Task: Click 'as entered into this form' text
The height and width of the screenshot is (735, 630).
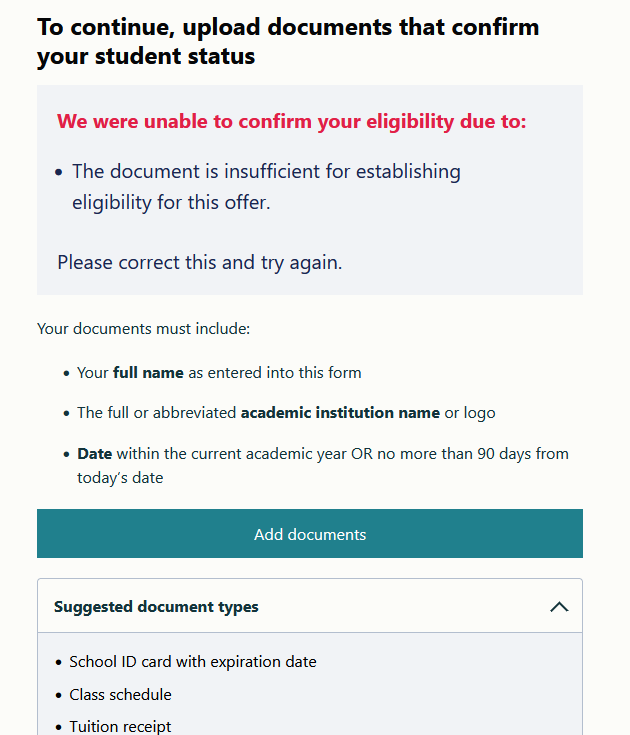Action: (275, 373)
